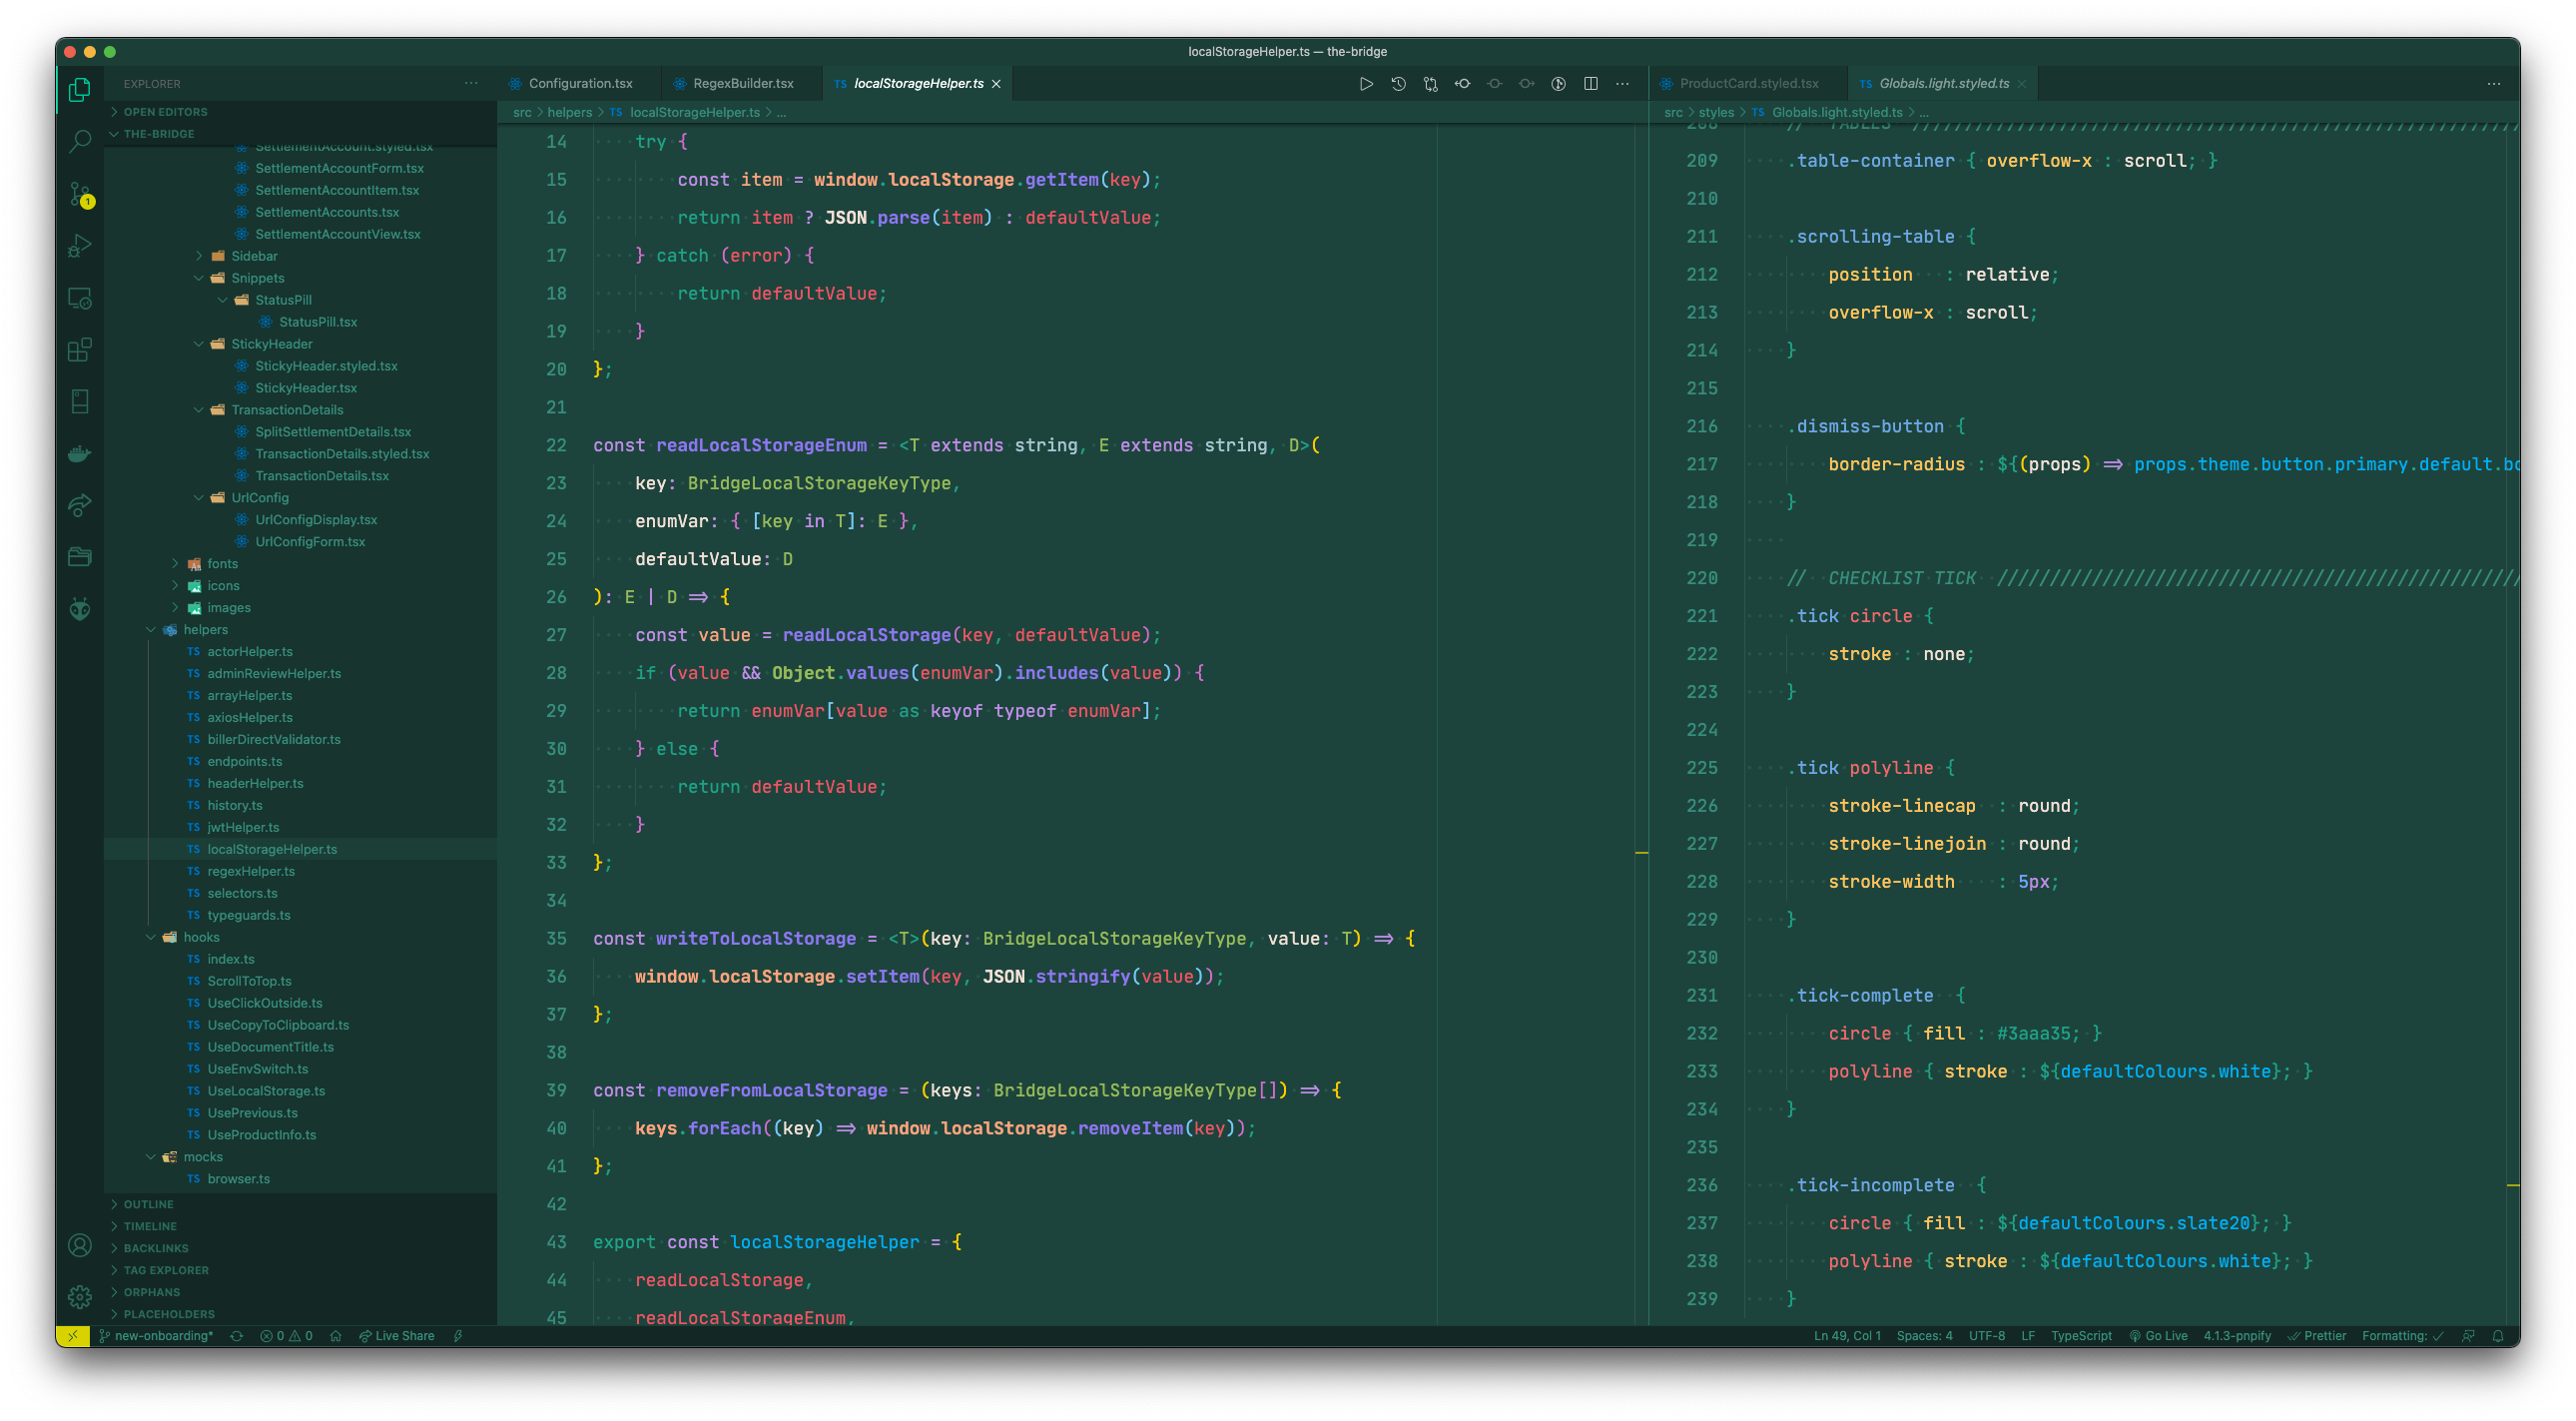Screen dimensions: 2576x1421
Task: Open the Remote Explorer panel
Action: click(79, 299)
